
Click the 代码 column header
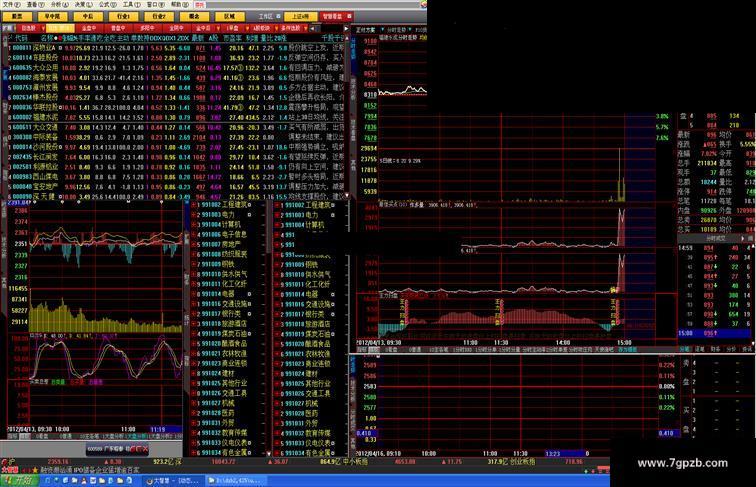tap(21, 38)
